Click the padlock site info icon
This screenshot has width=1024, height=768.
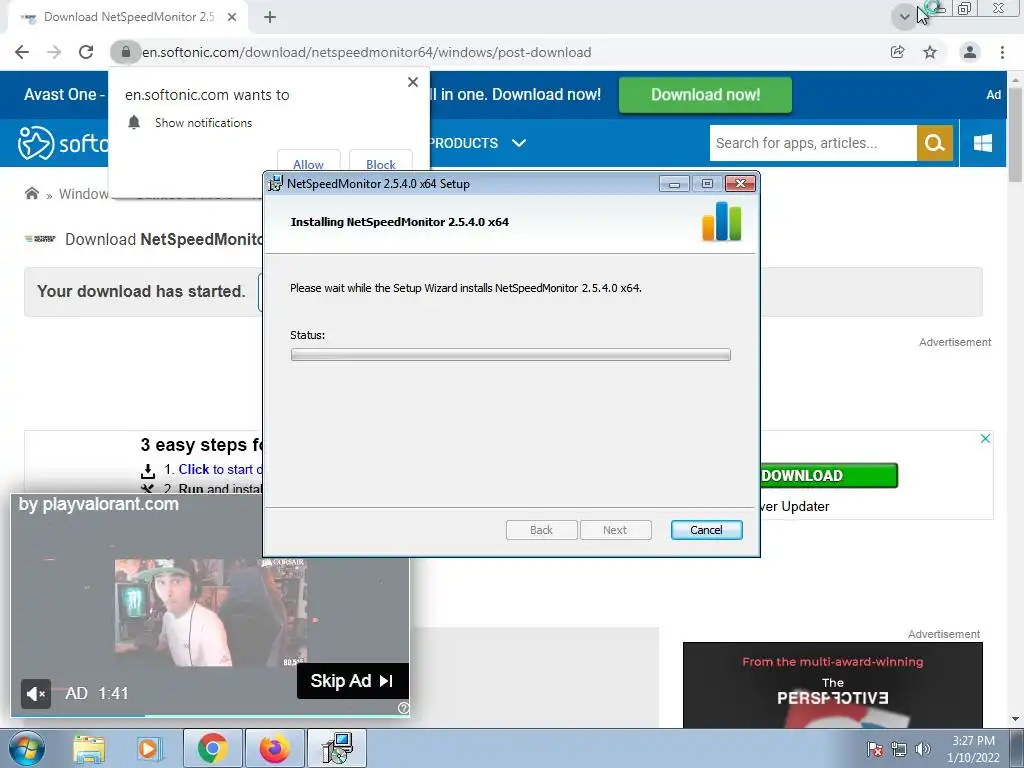125,52
